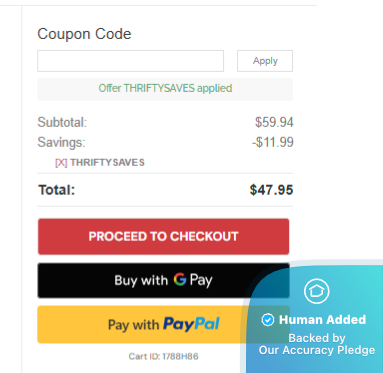Click the bold Total label
The width and height of the screenshot is (383, 373).
click(57, 190)
